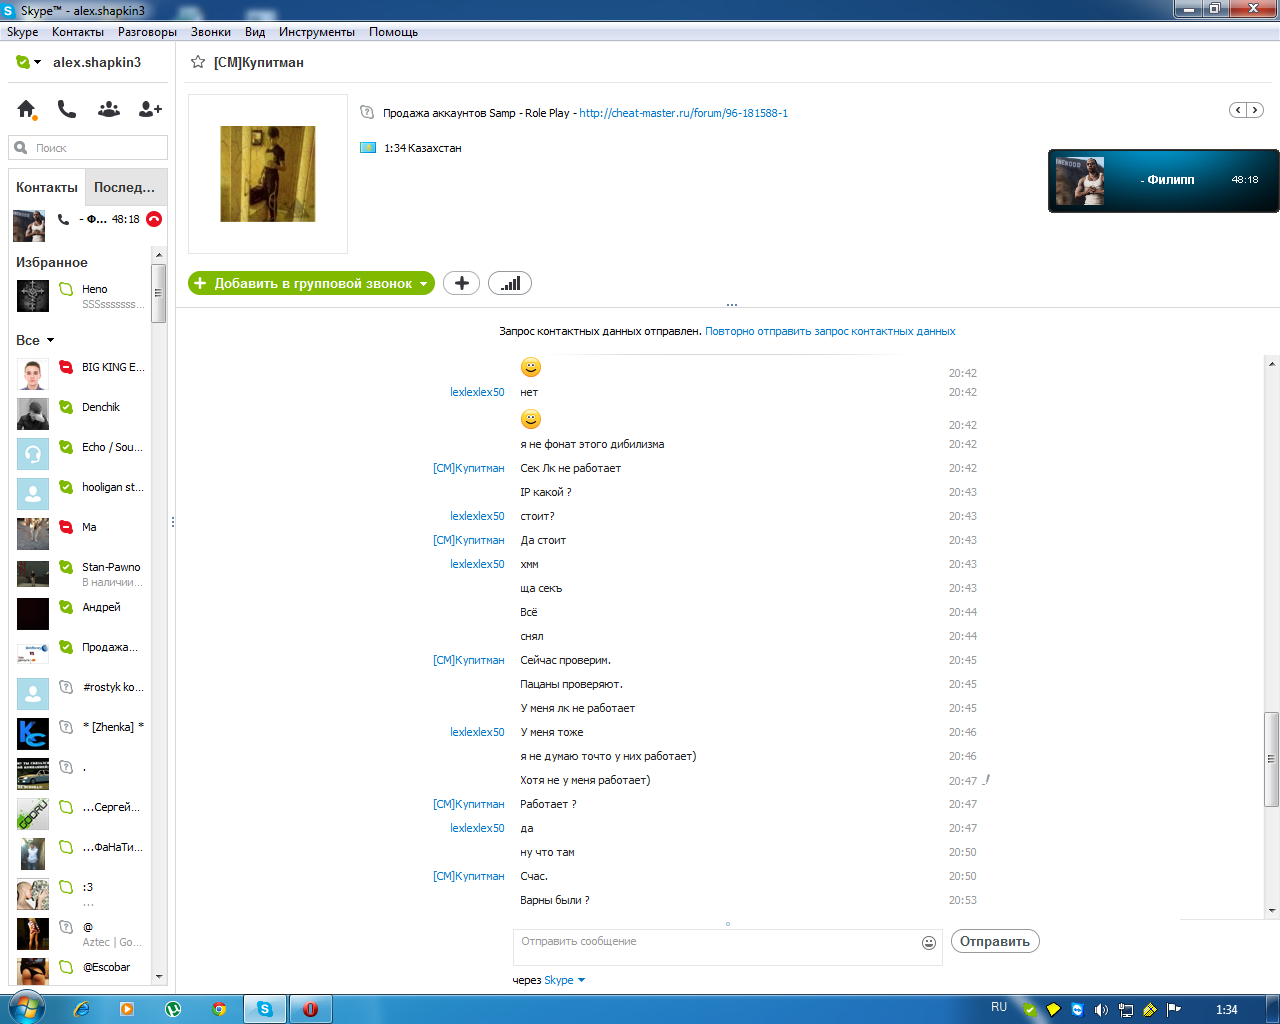Click the TeamViewer tray icon

(1077, 1010)
